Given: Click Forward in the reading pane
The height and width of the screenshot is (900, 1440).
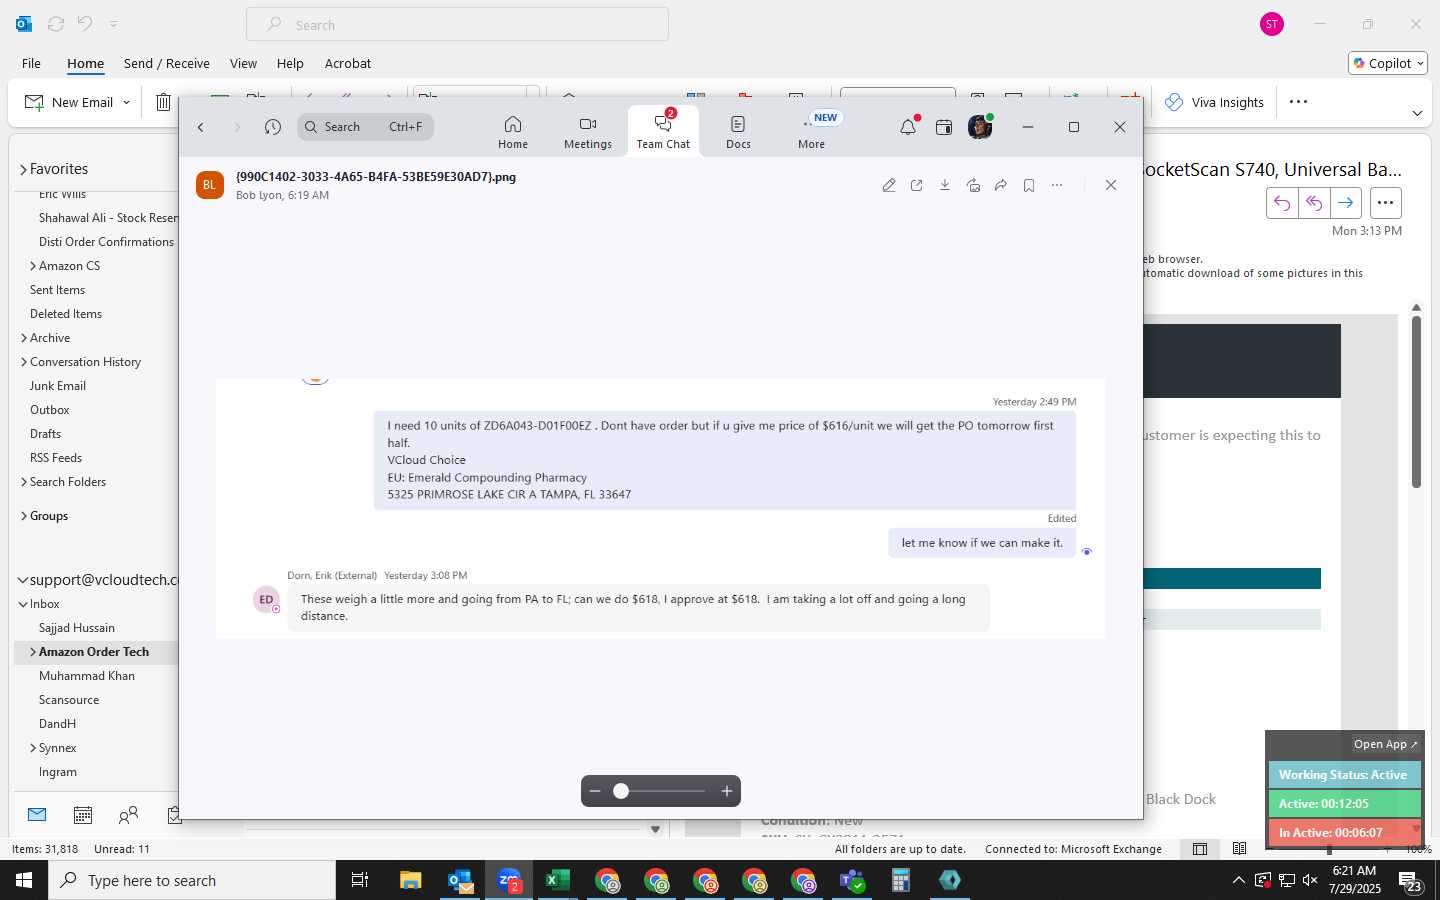Looking at the screenshot, I should [x=1346, y=203].
